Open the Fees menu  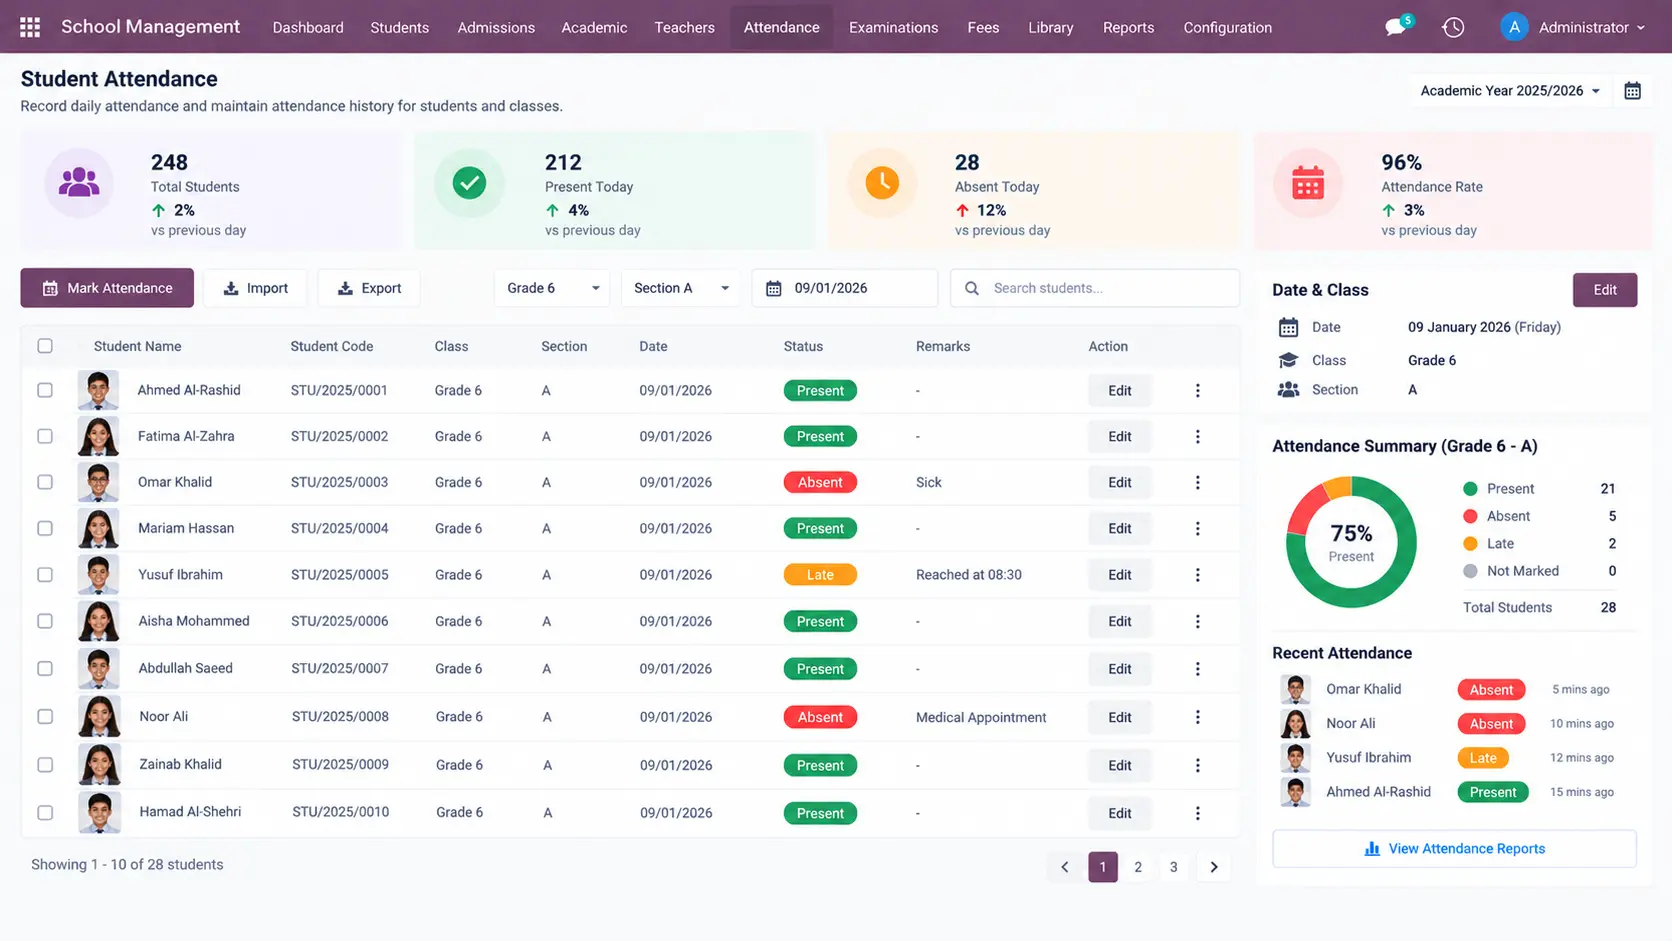coord(983,27)
